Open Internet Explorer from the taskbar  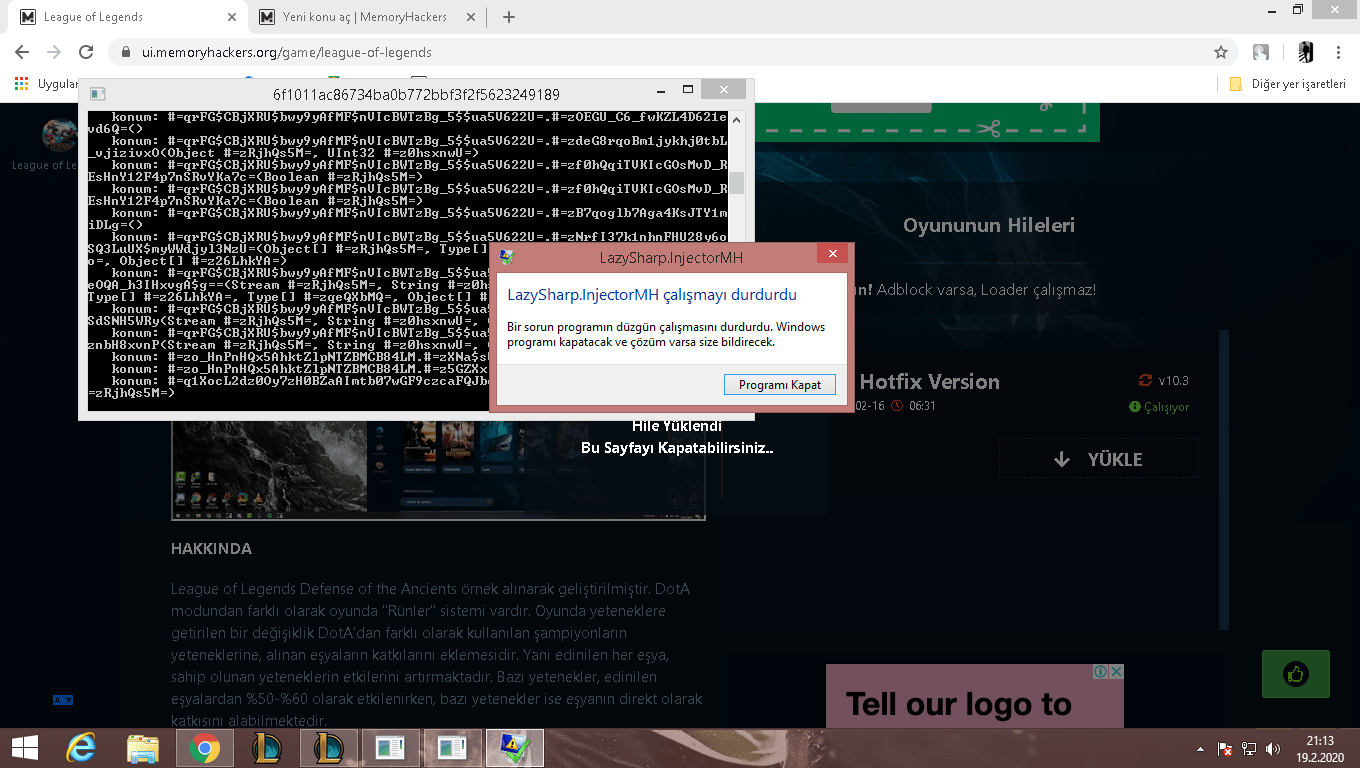[81, 748]
